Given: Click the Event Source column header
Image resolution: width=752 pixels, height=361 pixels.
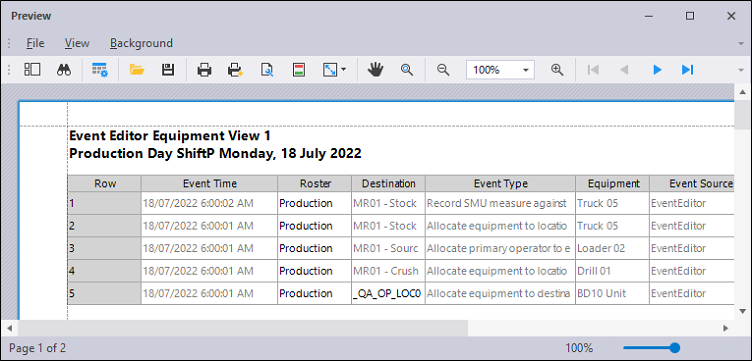Looking at the screenshot, I should 693,184.
